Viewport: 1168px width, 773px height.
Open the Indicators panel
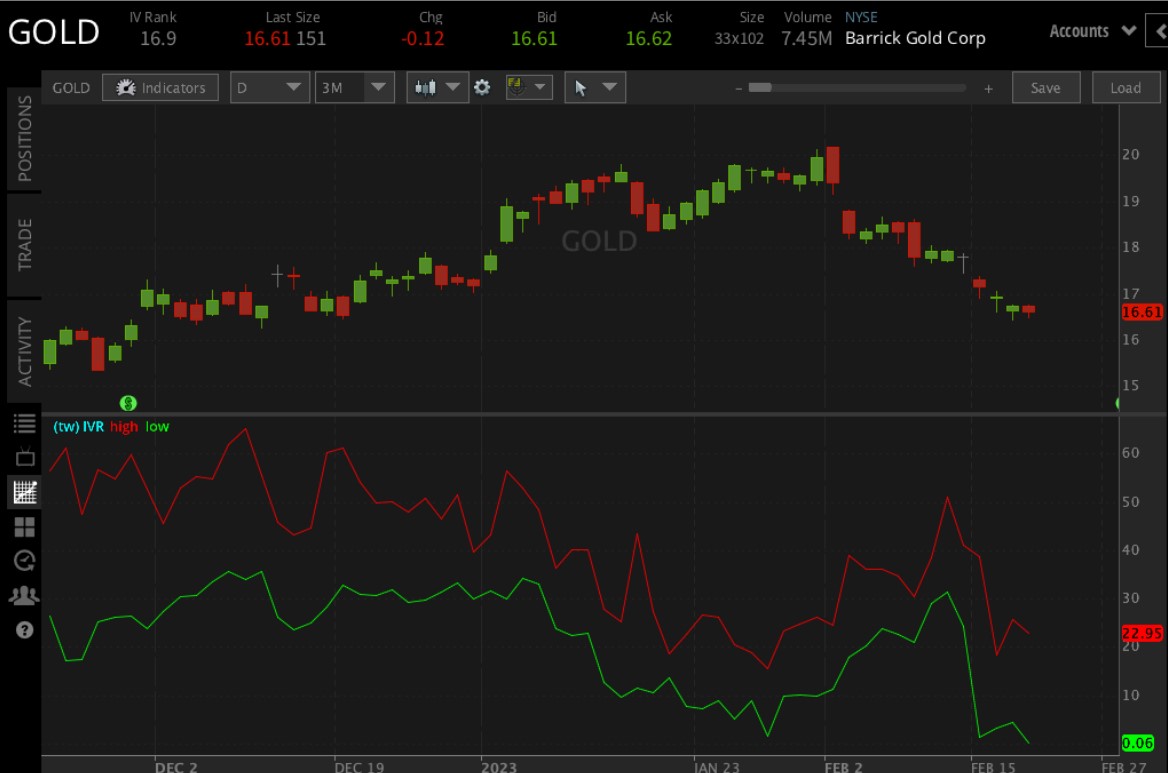coord(160,87)
